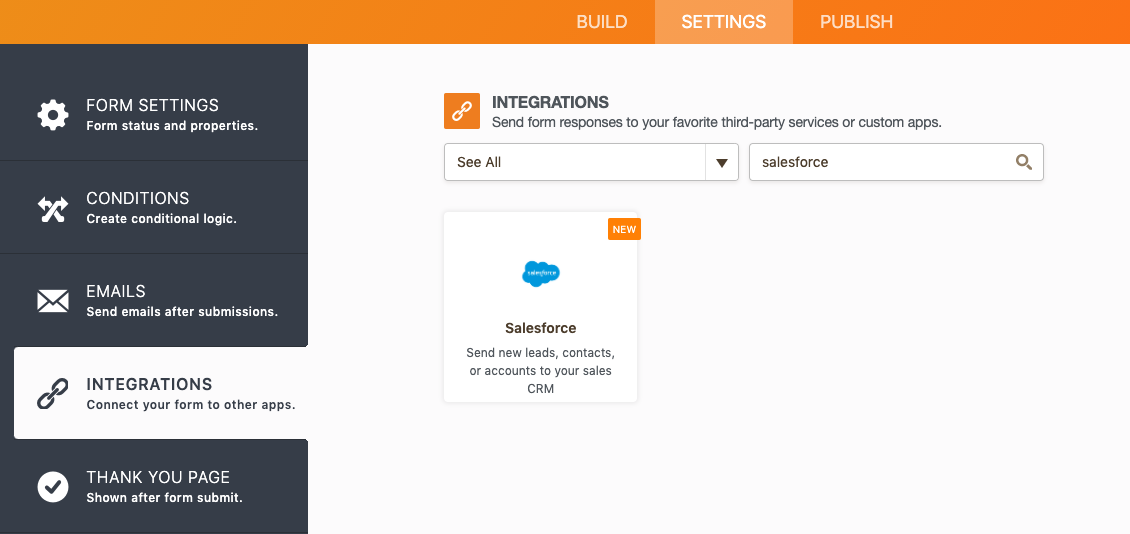1130x534 pixels.
Task: Focus the integrations search field containing salesforce
Action: pos(896,162)
